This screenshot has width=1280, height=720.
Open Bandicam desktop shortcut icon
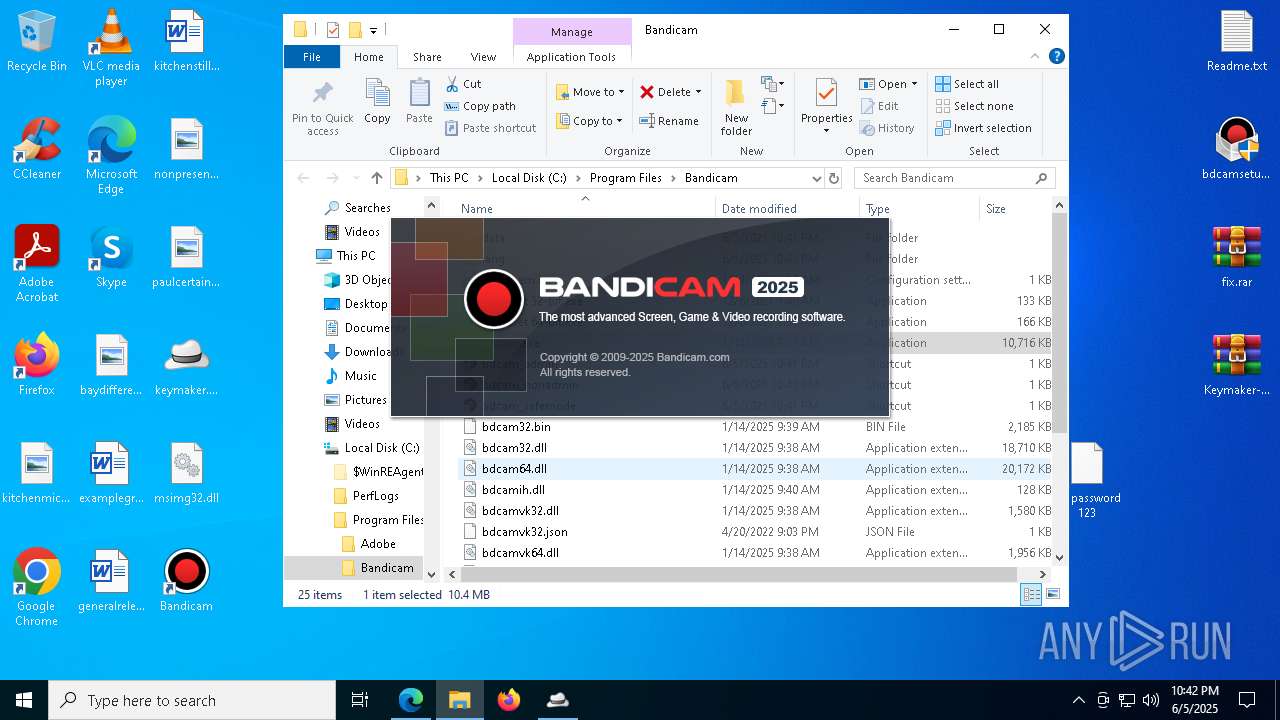tap(186, 581)
